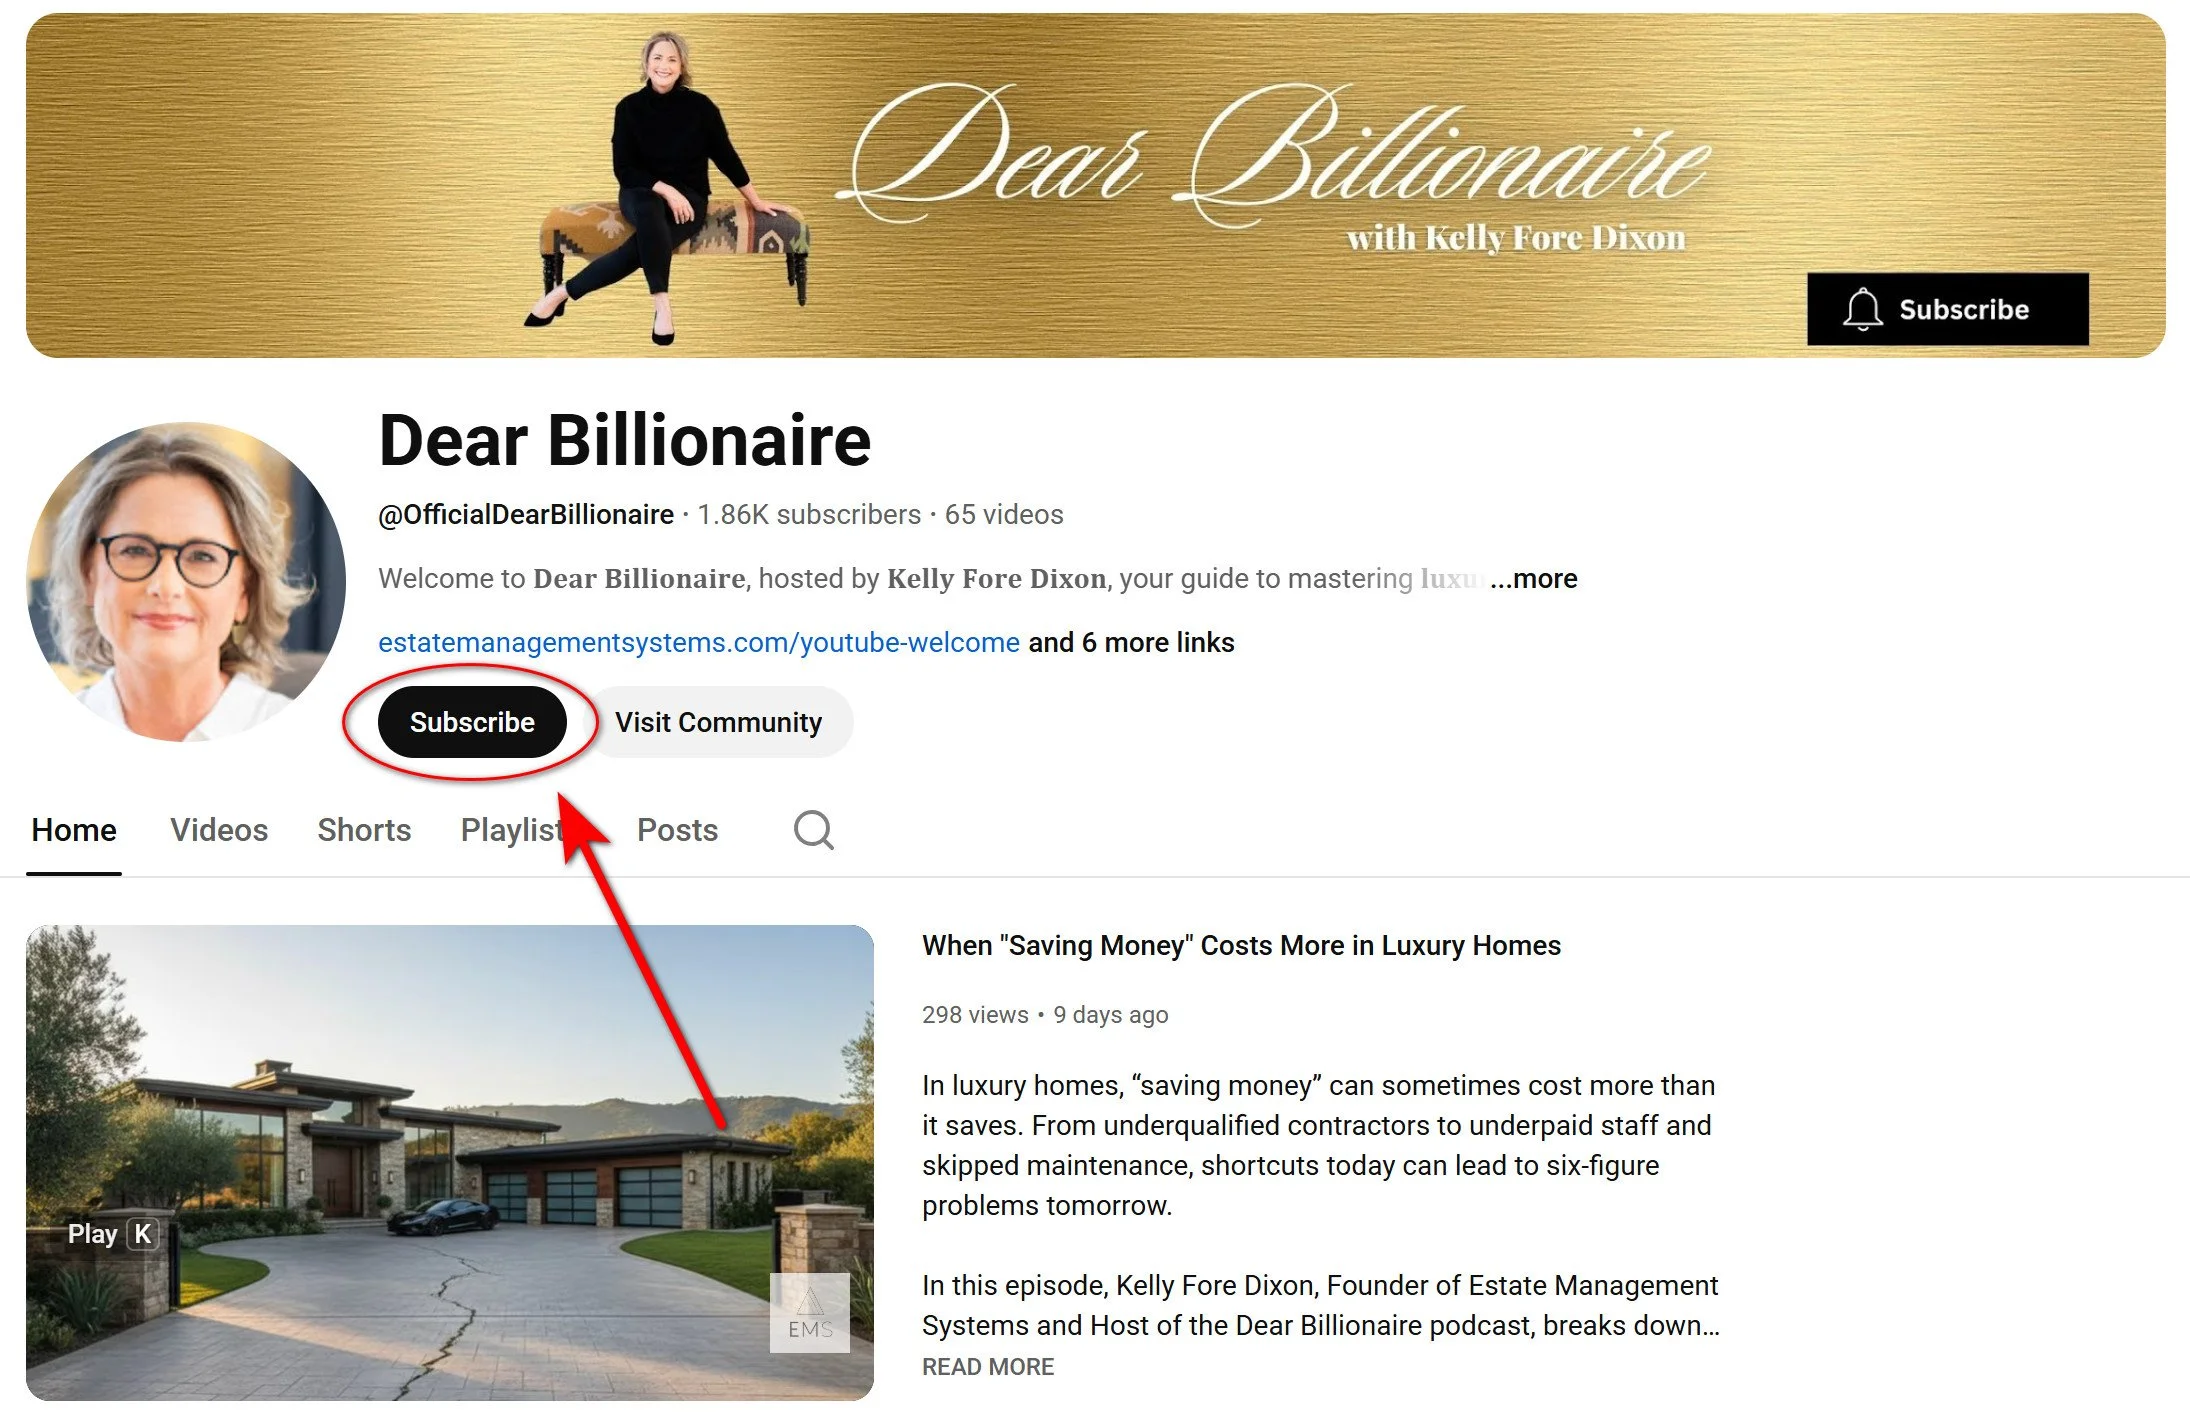Viewport: 2190px width, 1416px height.
Task: Go to the Home tab
Action: 74,830
